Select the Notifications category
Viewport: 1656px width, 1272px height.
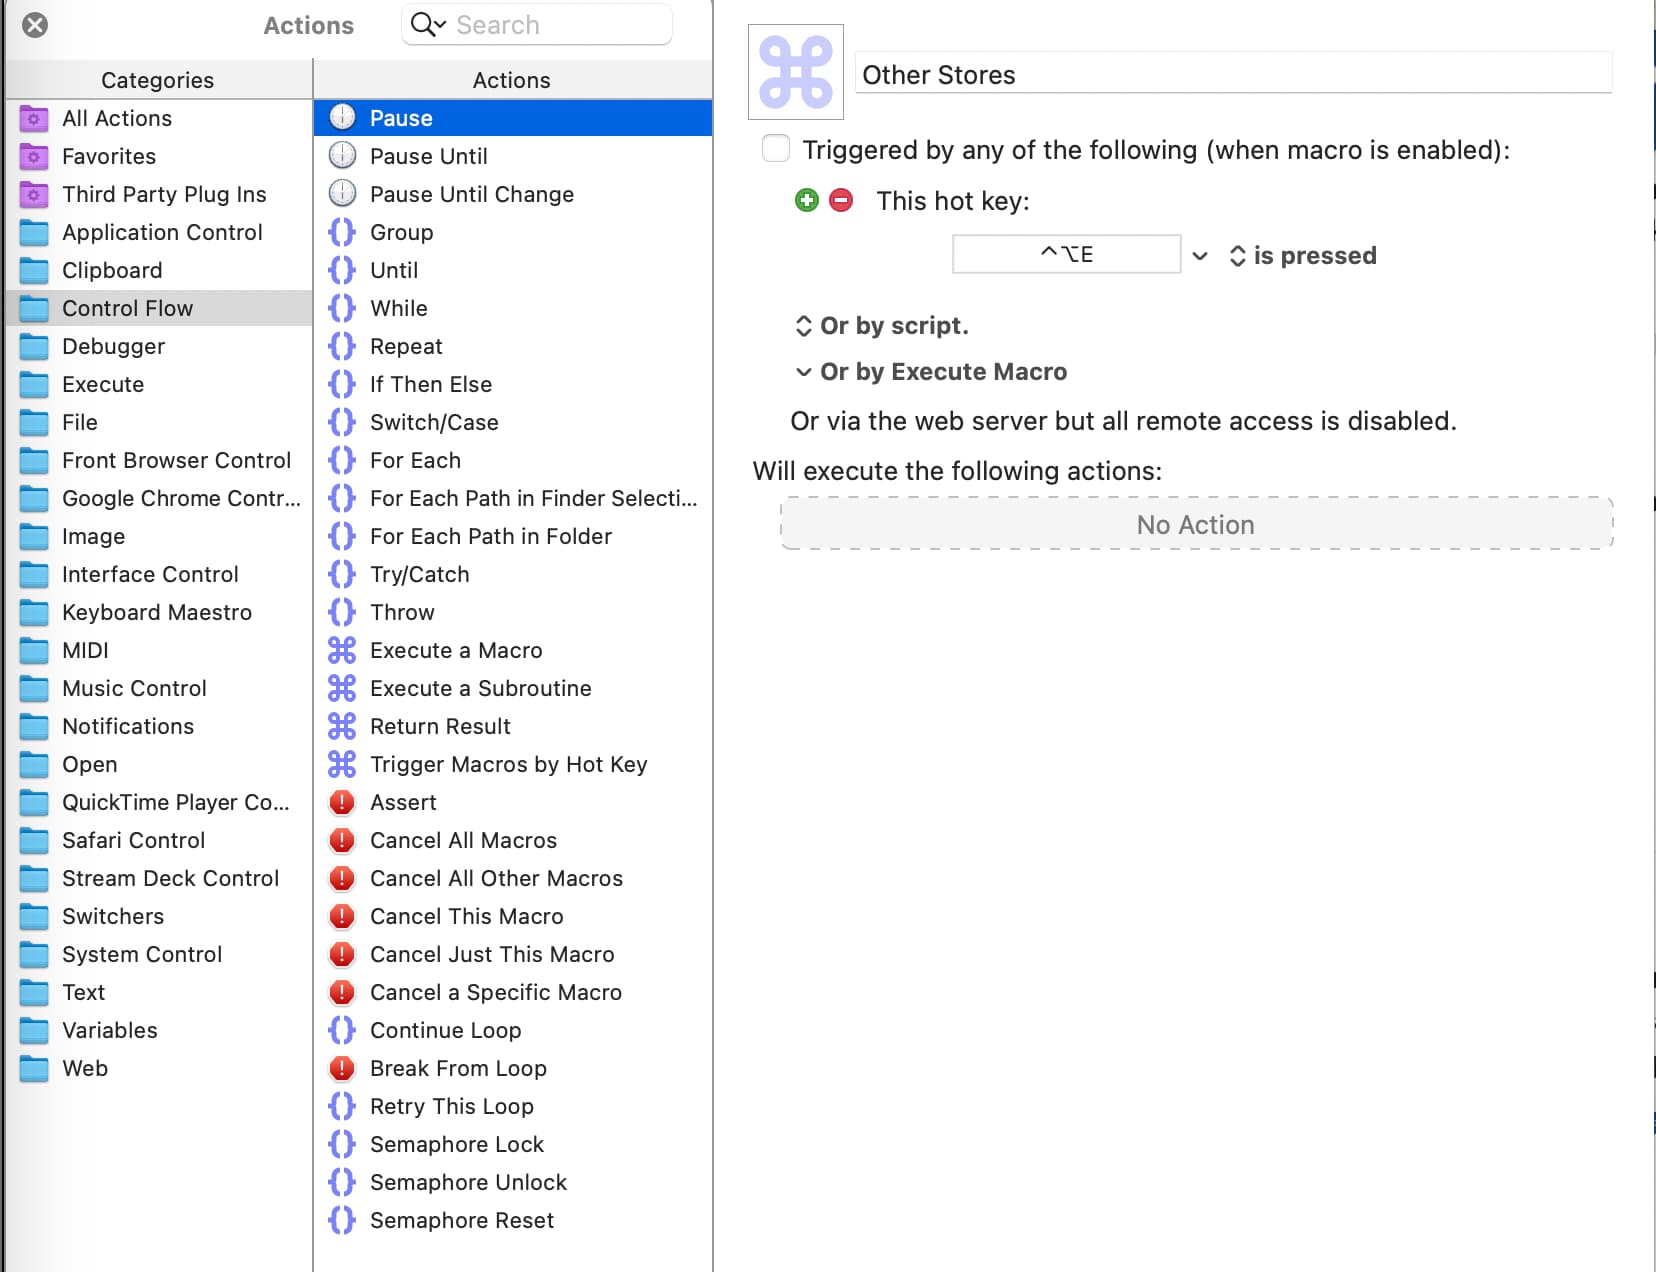159,726
